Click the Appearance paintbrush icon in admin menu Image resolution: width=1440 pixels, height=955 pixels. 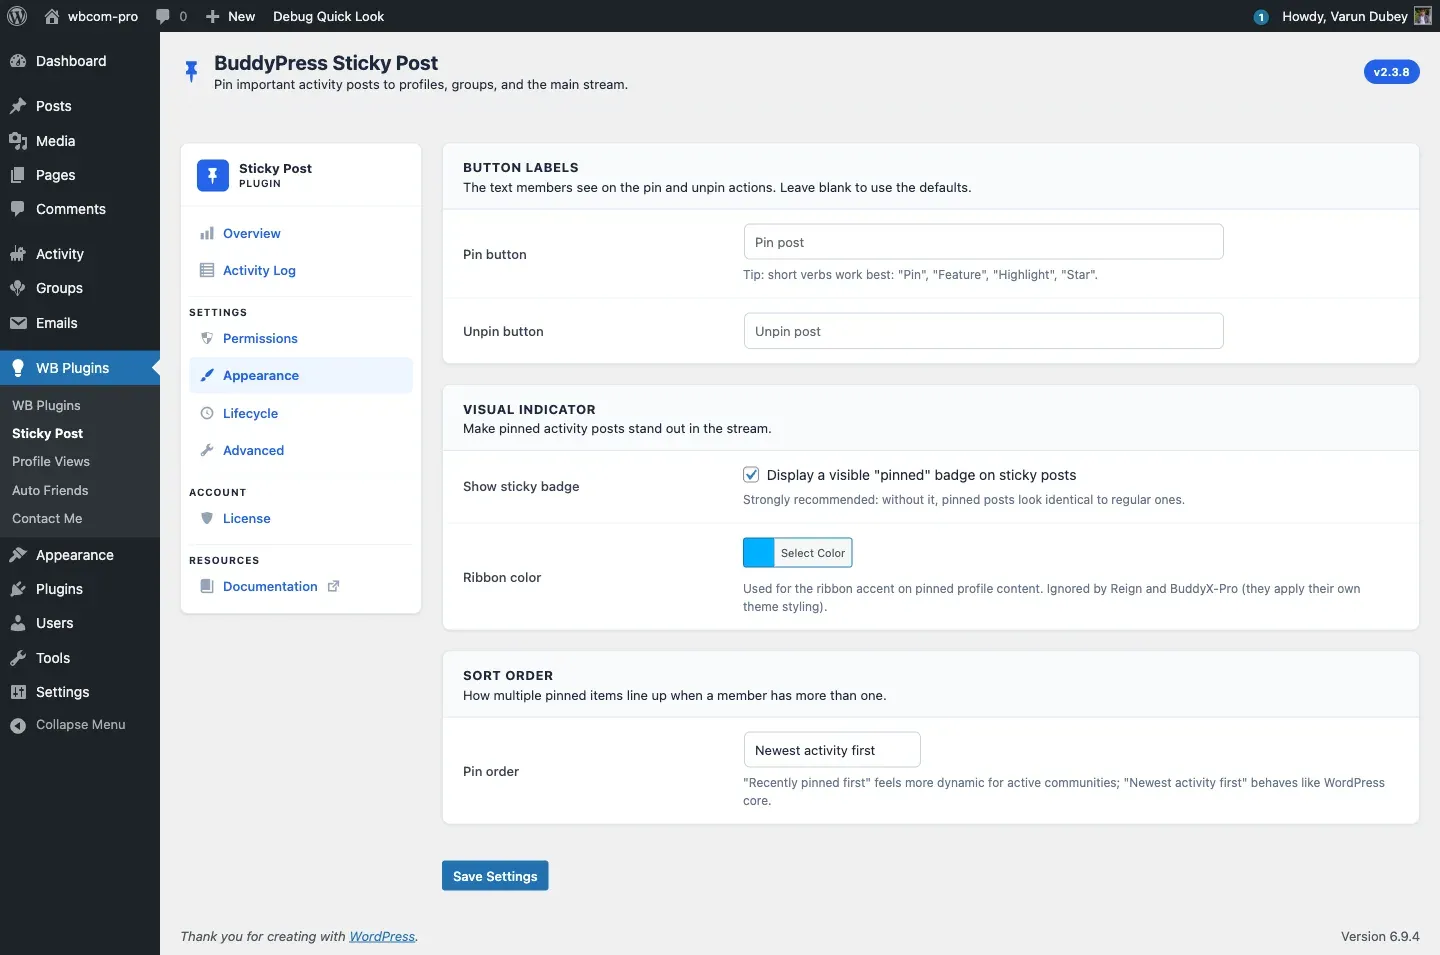click(18, 555)
